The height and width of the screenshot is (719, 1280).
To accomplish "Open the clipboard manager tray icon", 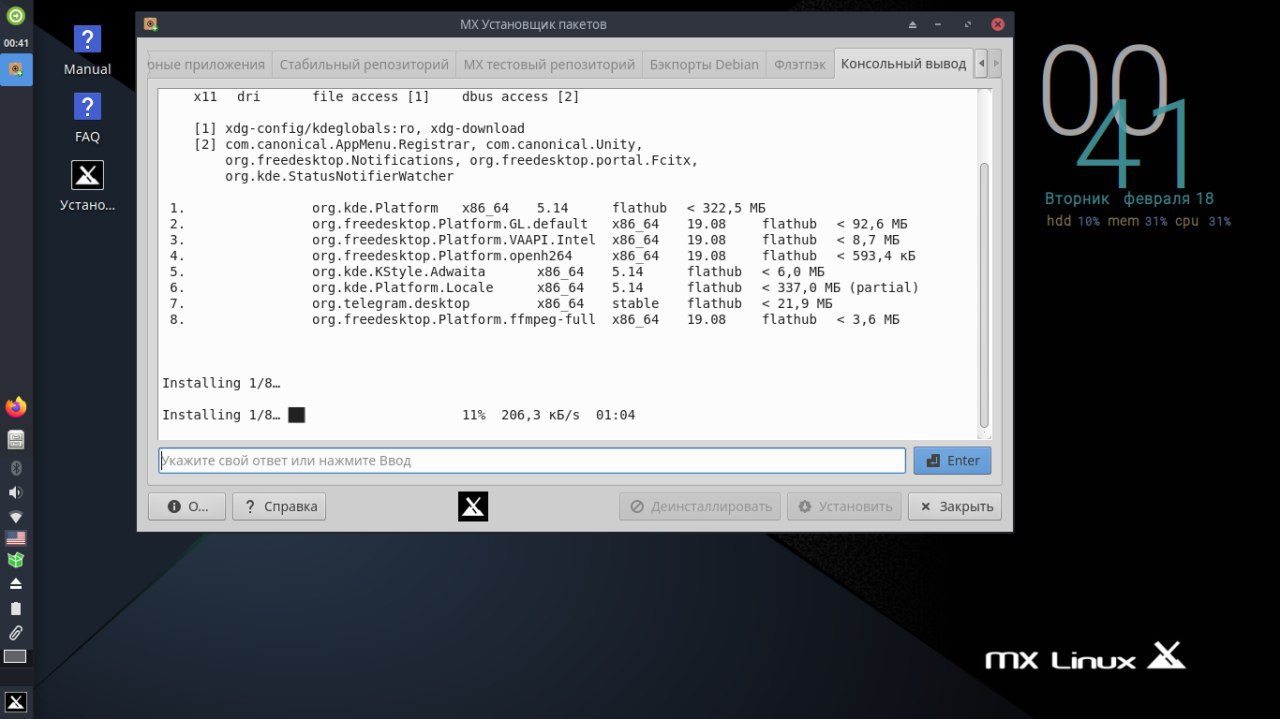I will pyautogui.click(x=16, y=608).
